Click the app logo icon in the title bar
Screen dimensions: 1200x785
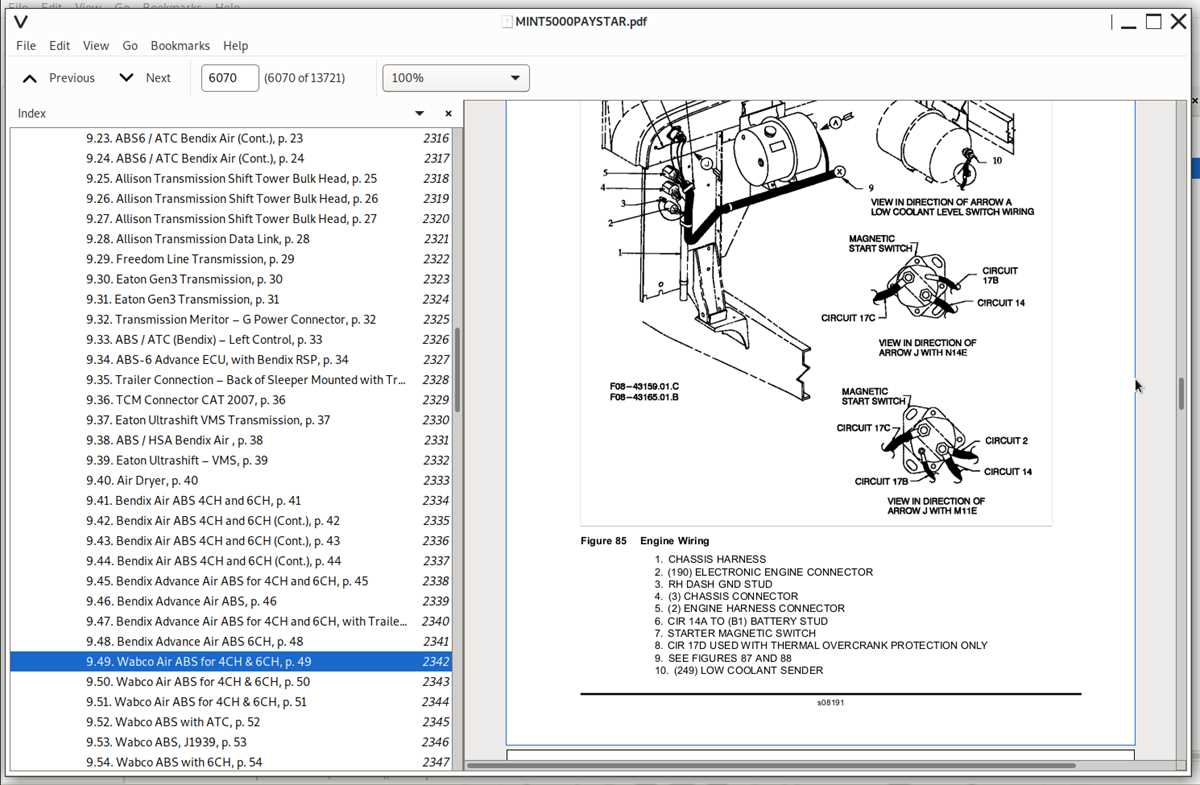click(21, 22)
